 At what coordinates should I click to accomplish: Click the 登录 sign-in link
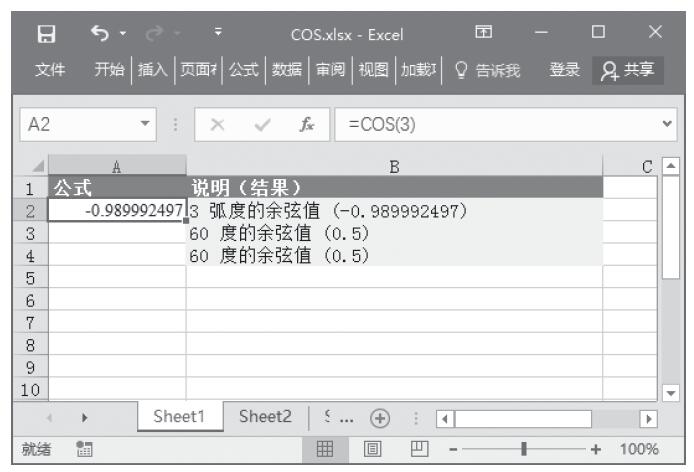[x=565, y=69]
